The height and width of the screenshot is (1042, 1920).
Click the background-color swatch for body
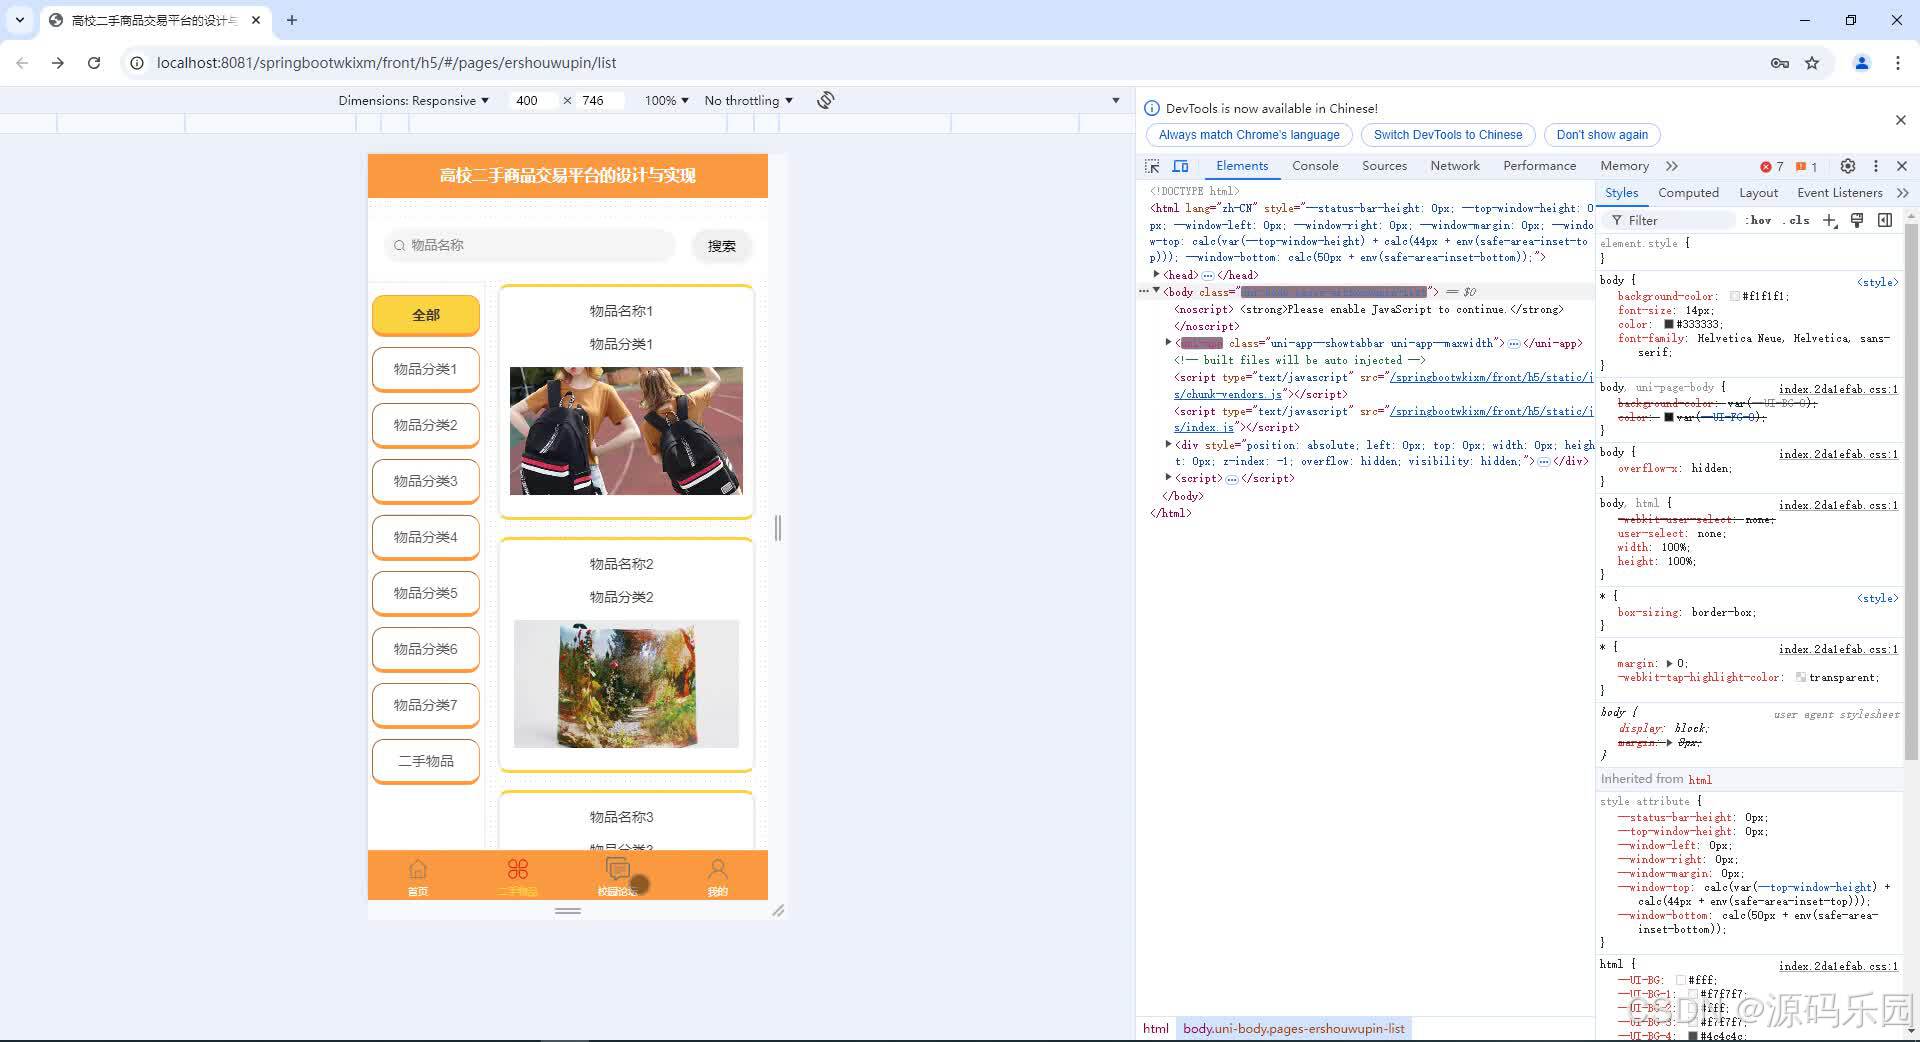click(x=1733, y=296)
